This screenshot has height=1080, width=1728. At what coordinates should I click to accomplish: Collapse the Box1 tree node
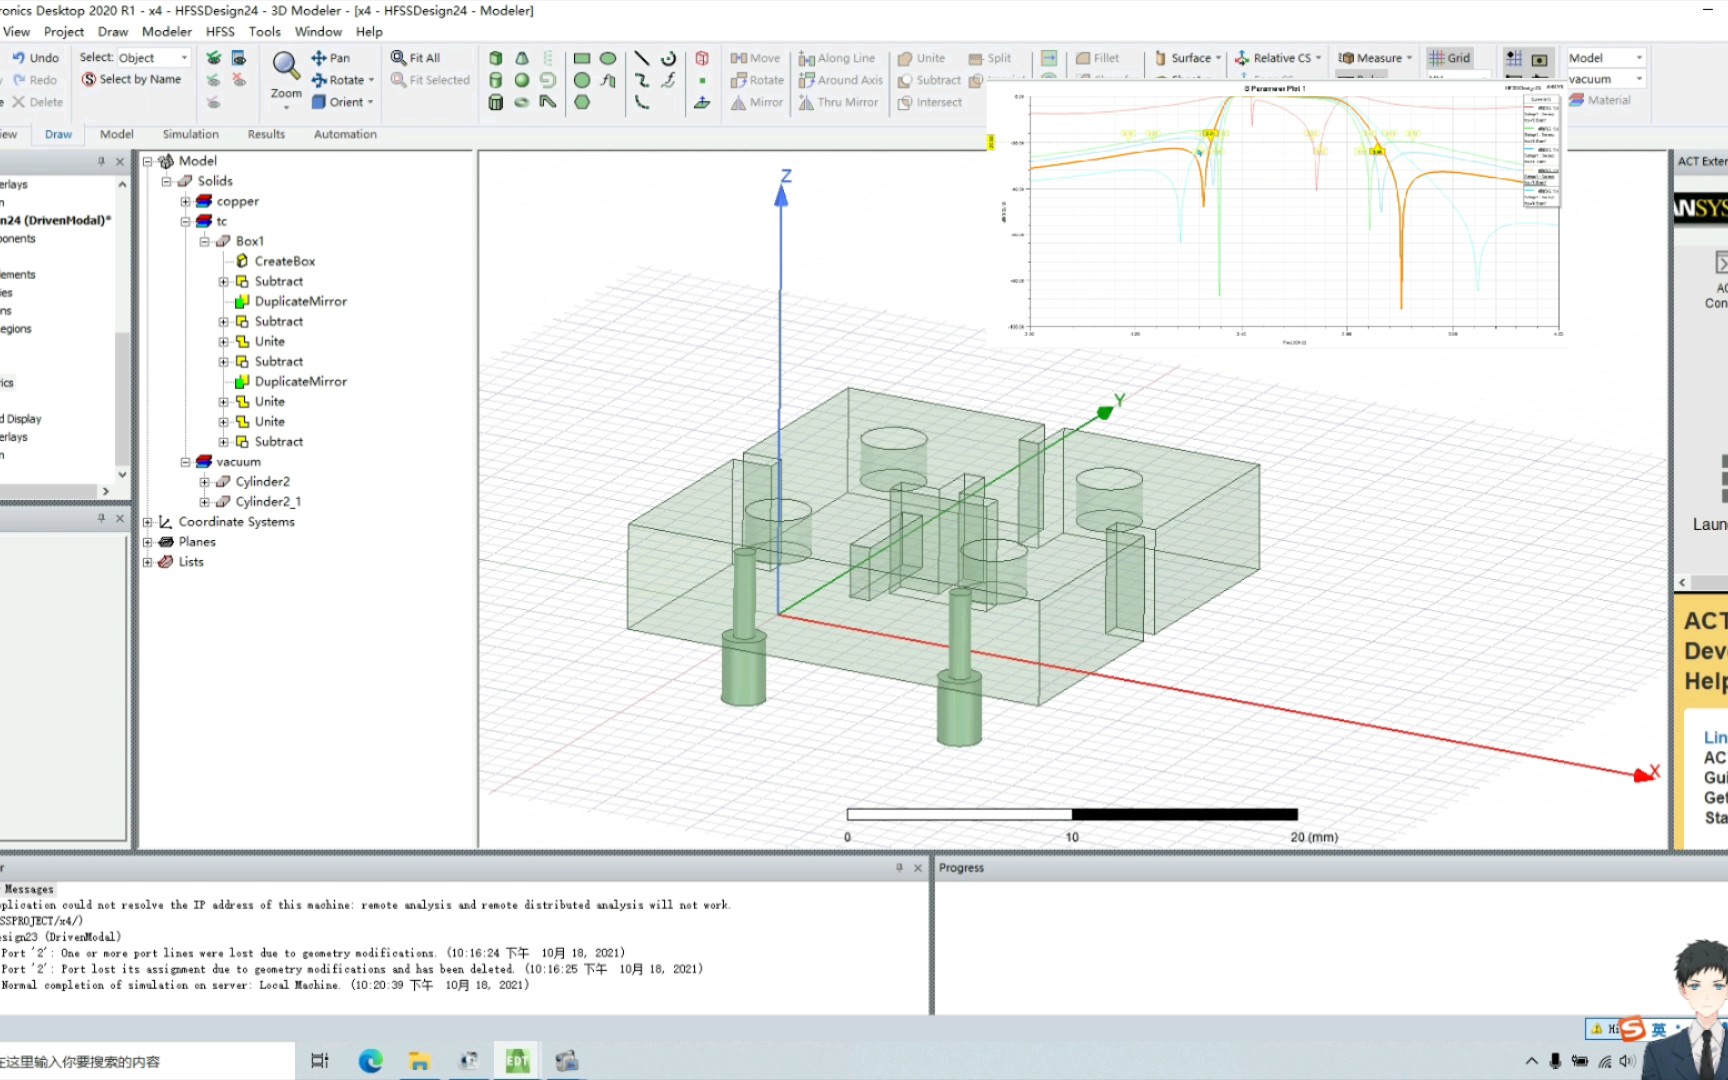pos(204,241)
